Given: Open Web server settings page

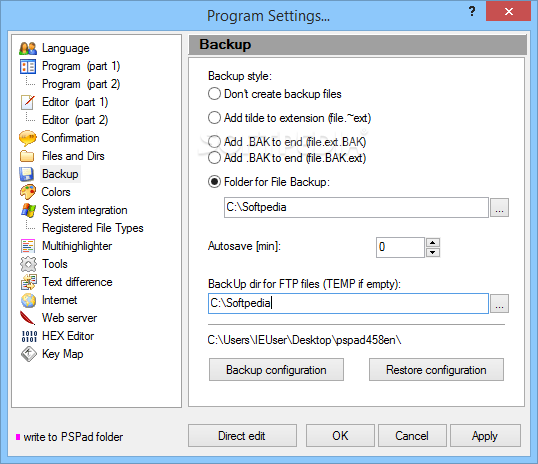Looking at the screenshot, I should pos(69,318).
